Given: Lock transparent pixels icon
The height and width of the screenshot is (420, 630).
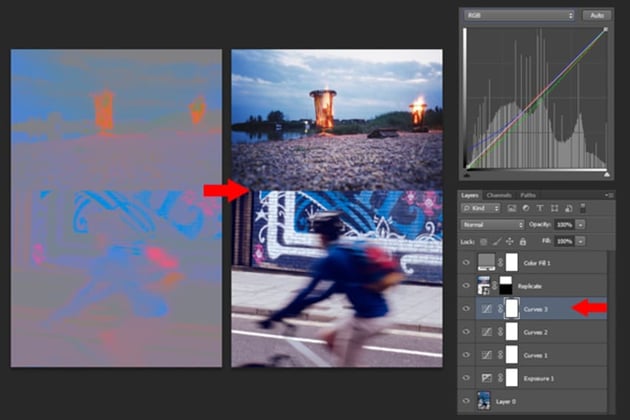Looking at the screenshot, I should [484, 242].
